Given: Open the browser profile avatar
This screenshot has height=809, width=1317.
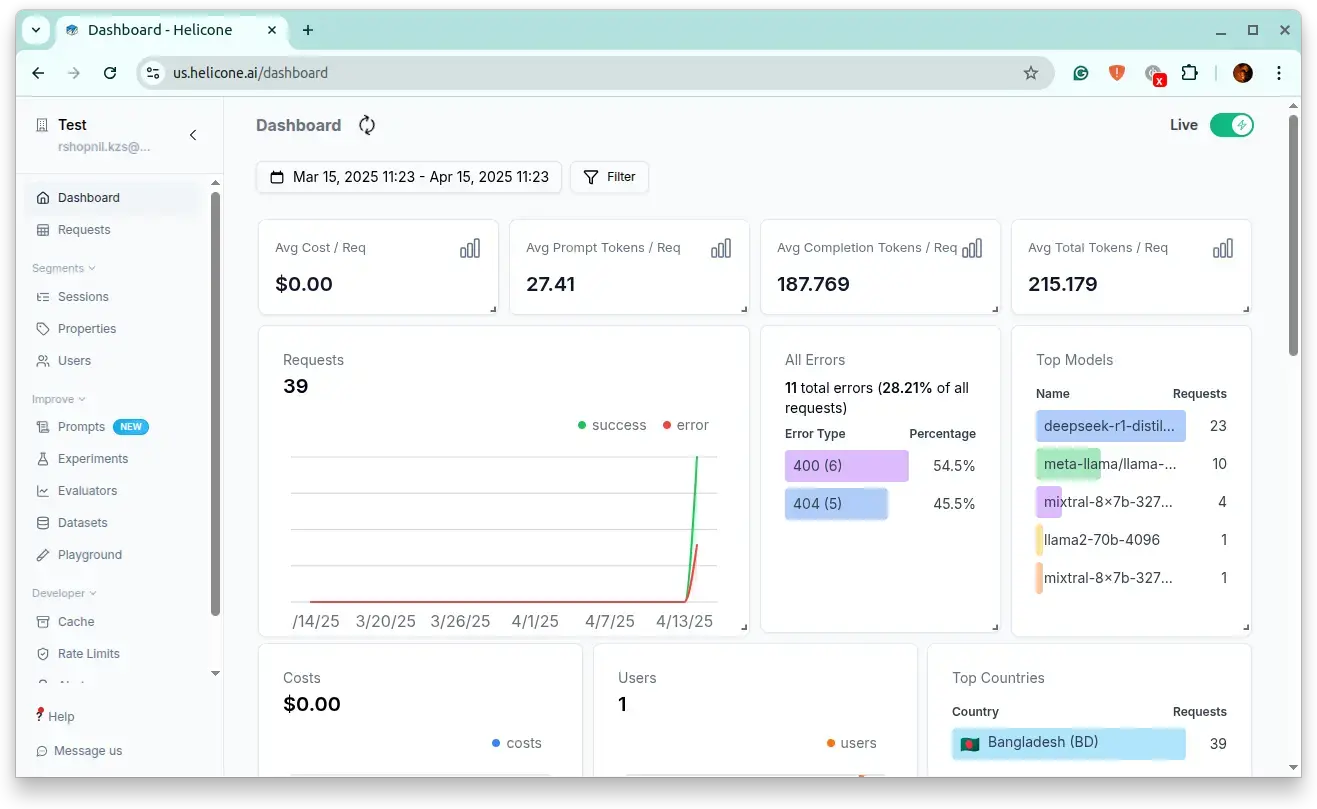Looking at the screenshot, I should (1243, 73).
